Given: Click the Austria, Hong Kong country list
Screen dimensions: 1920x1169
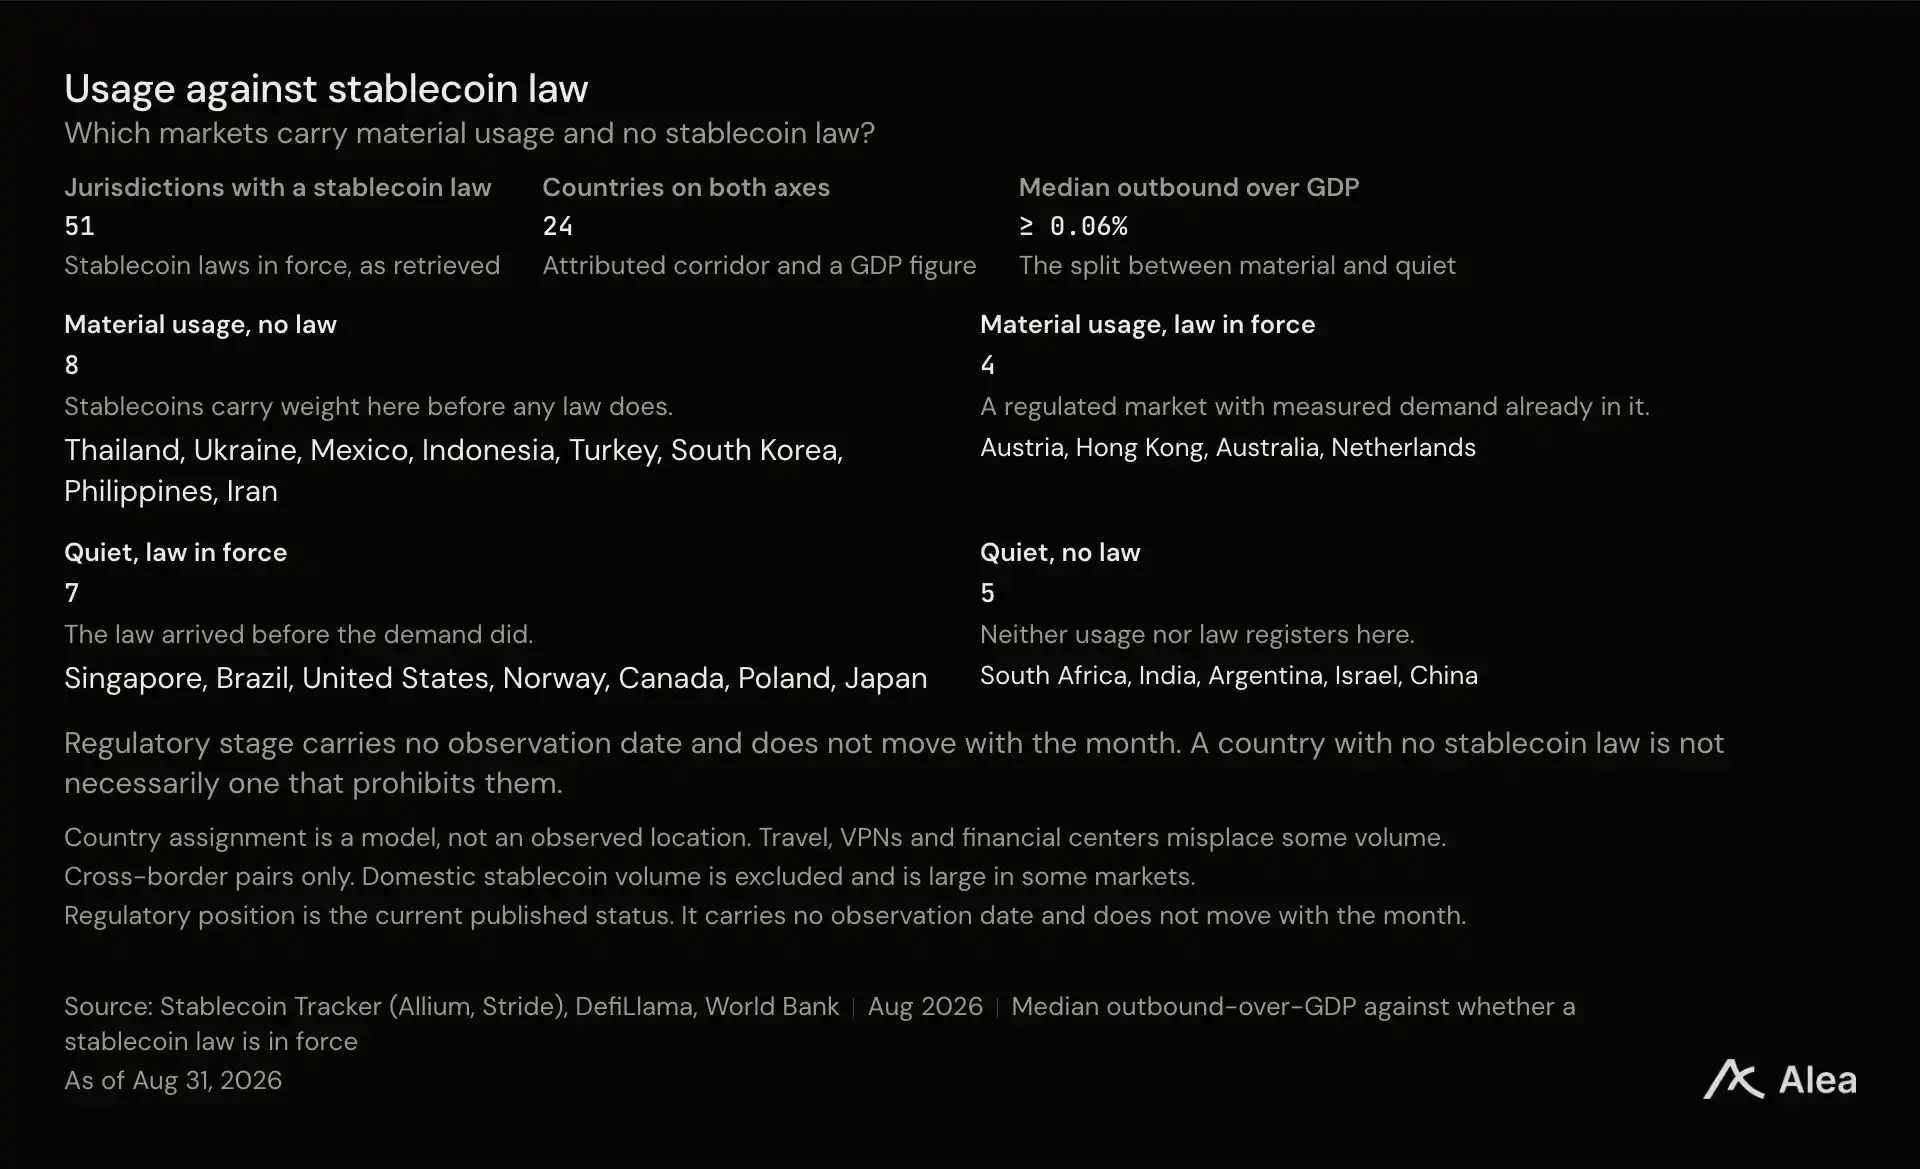Looking at the screenshot, I should pos(1228,447).
